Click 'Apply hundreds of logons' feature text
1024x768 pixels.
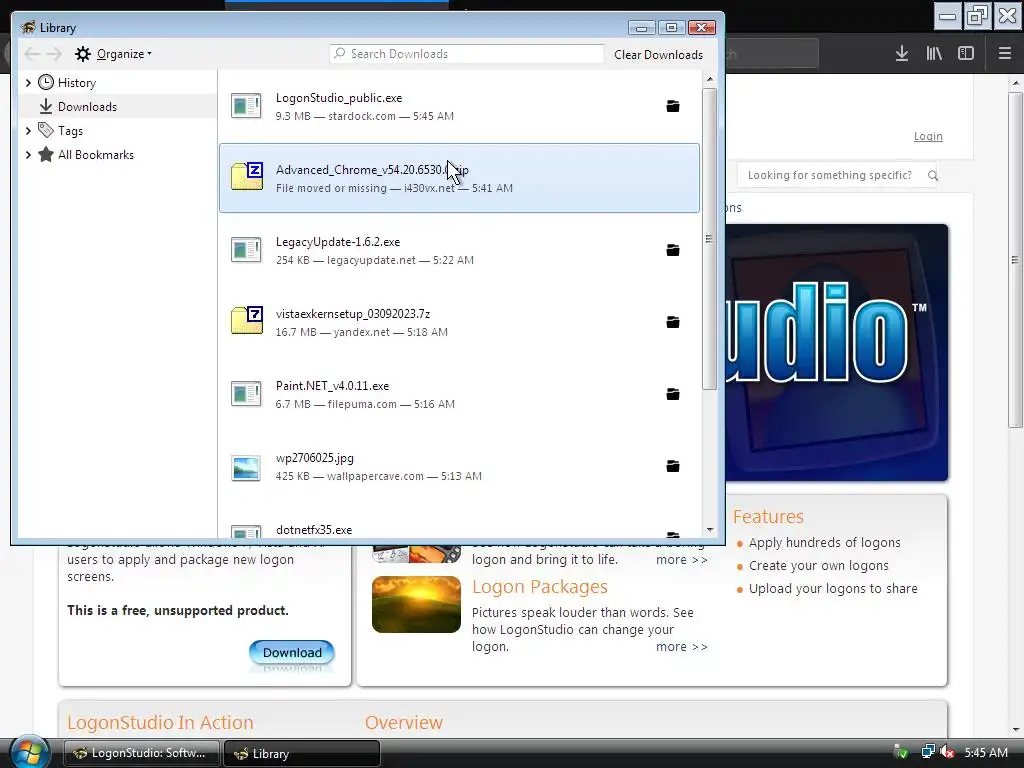pos(824,543)
